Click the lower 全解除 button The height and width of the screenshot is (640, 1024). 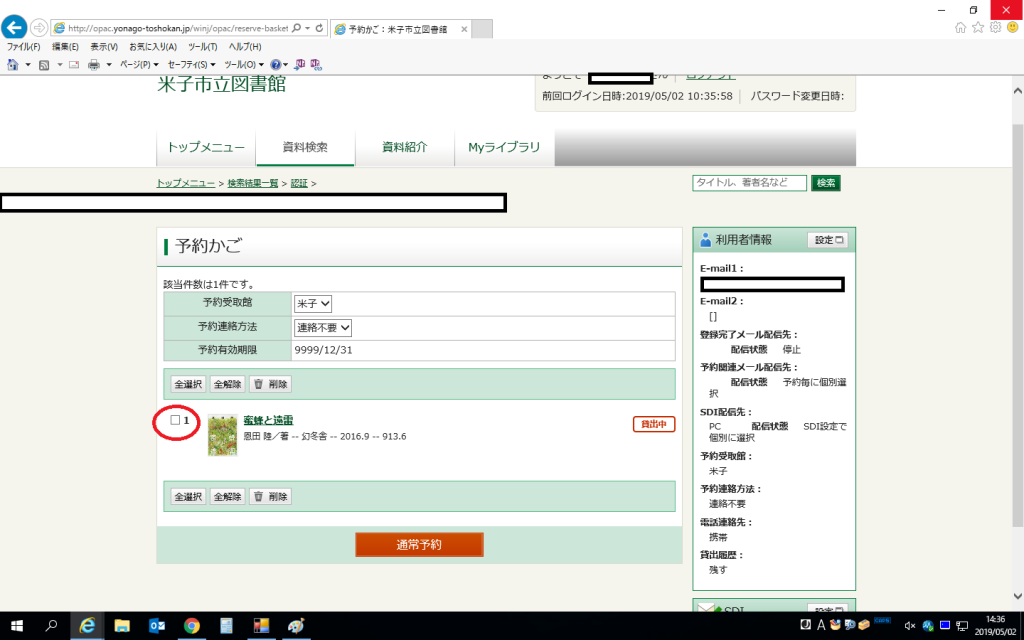coord(227,496)
